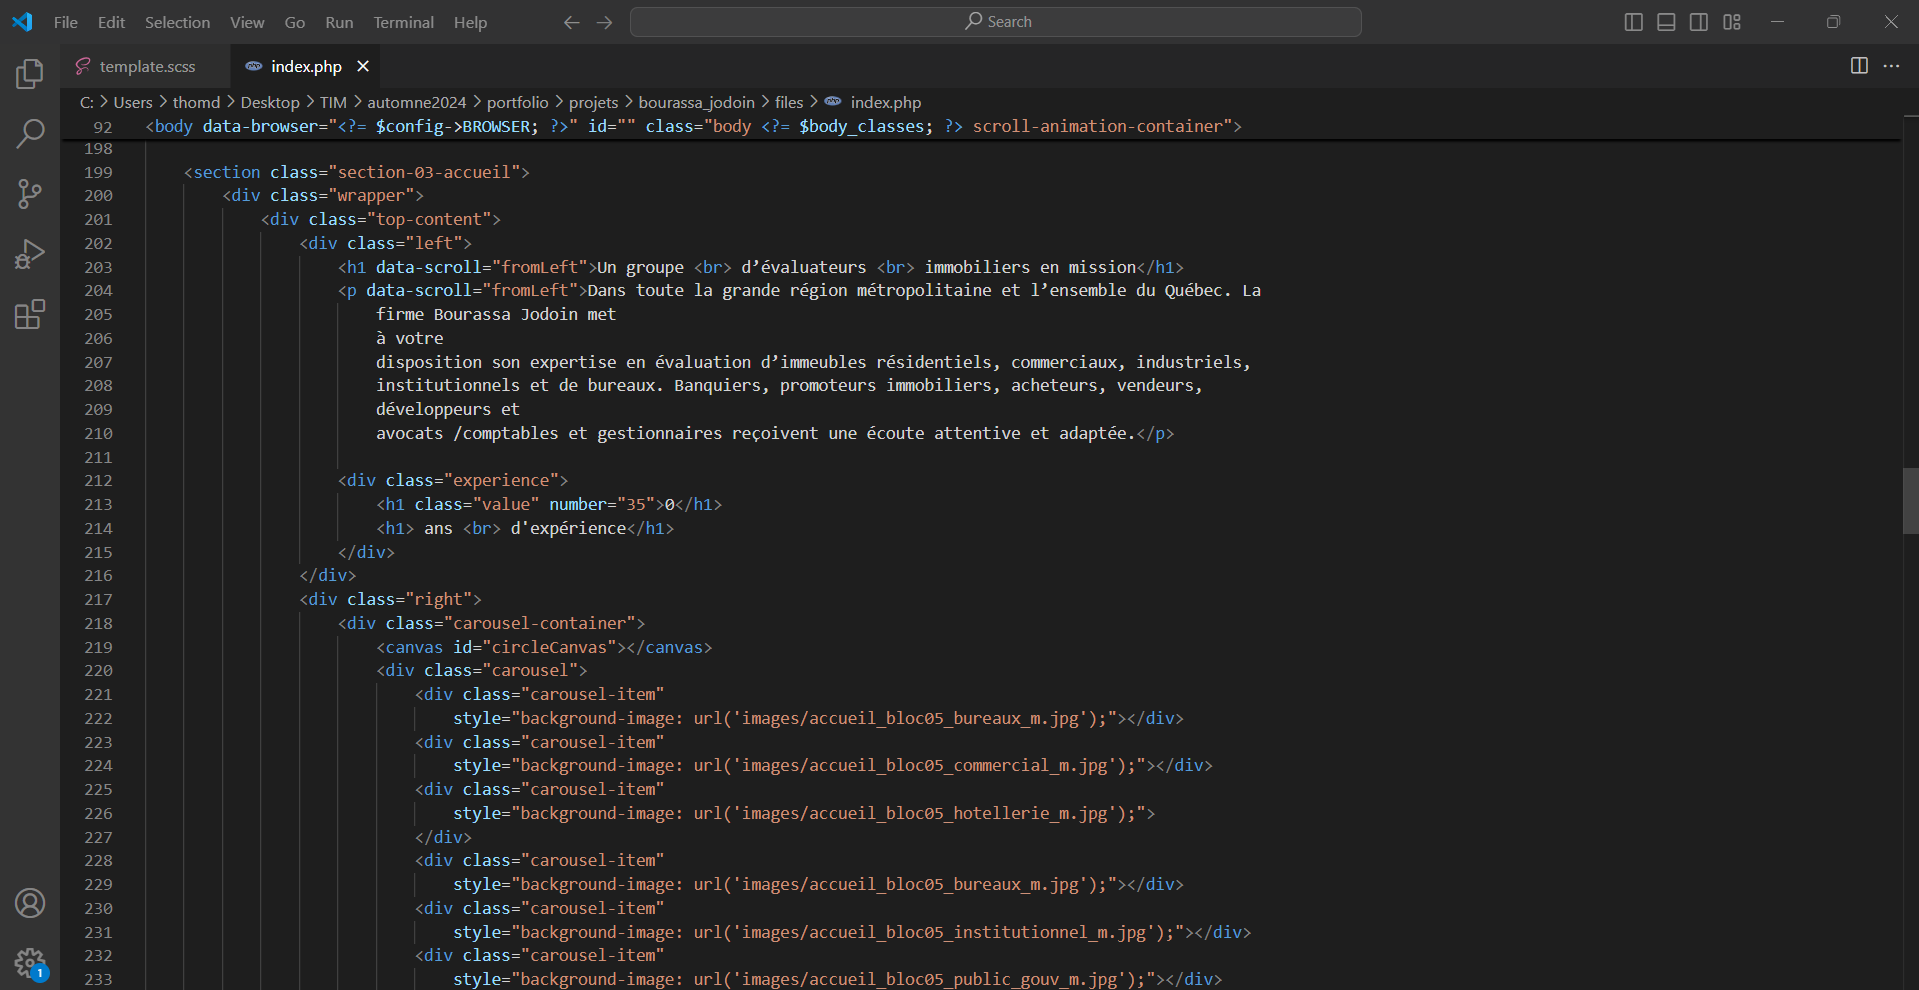Toggle the primary sidebar visibility

1633,21
